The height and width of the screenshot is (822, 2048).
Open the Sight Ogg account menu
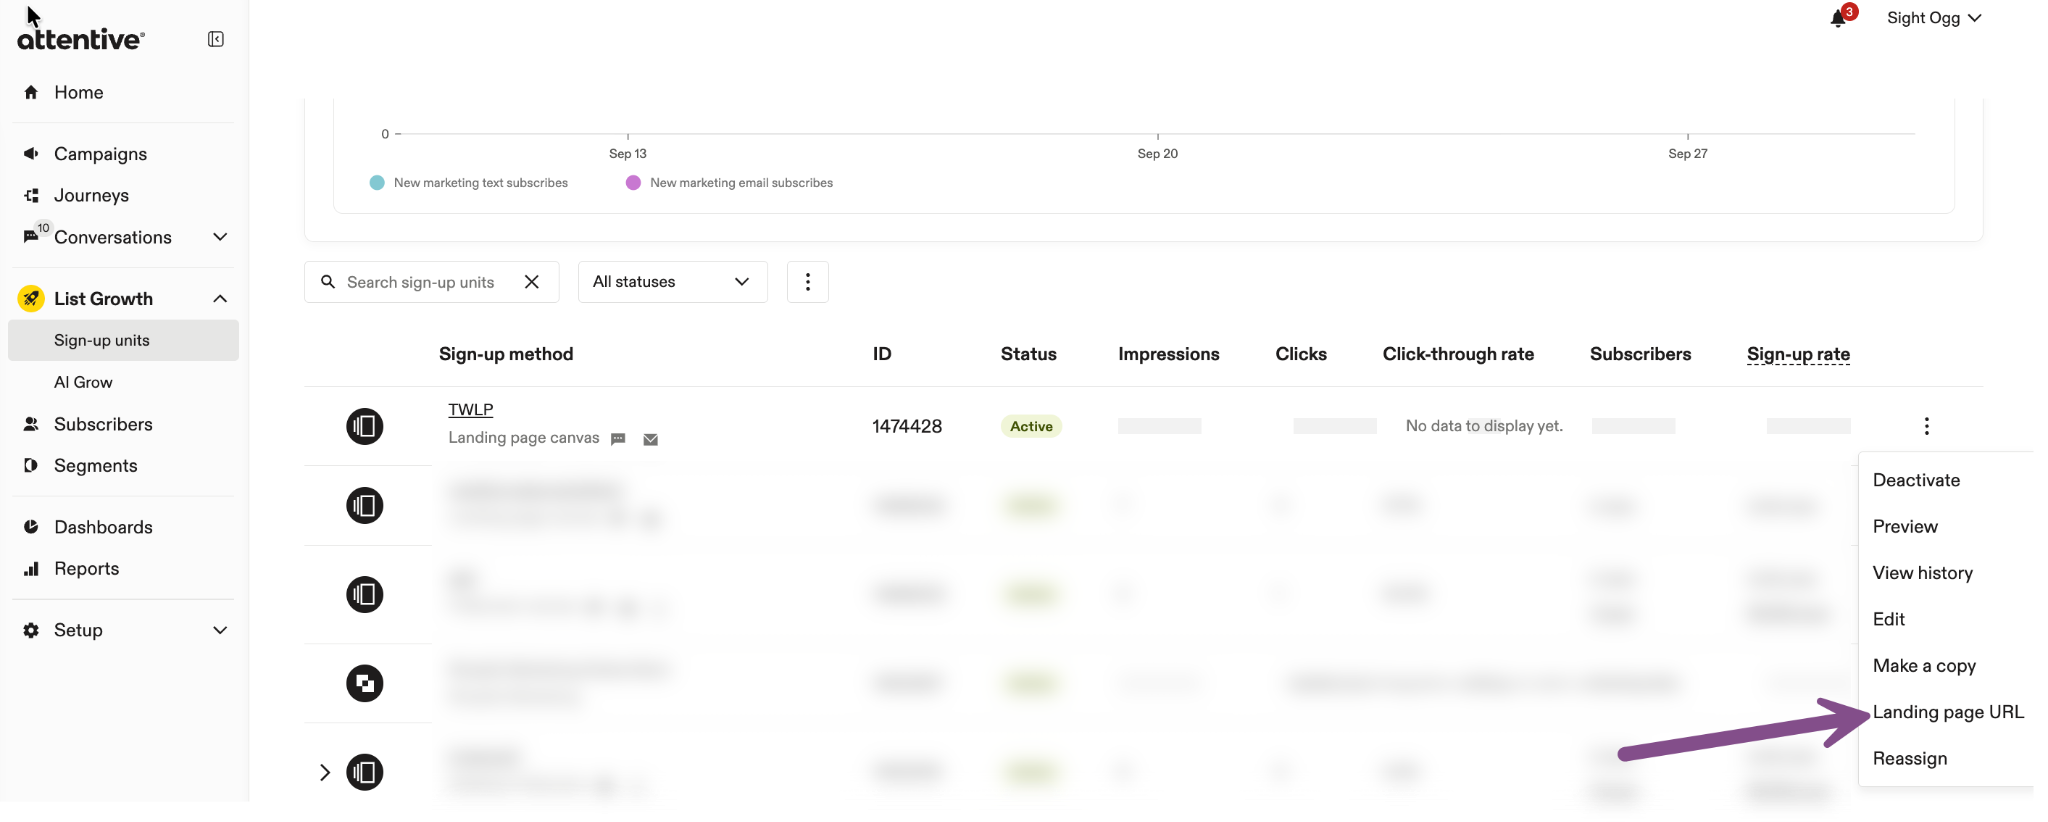click(1934, 18)
